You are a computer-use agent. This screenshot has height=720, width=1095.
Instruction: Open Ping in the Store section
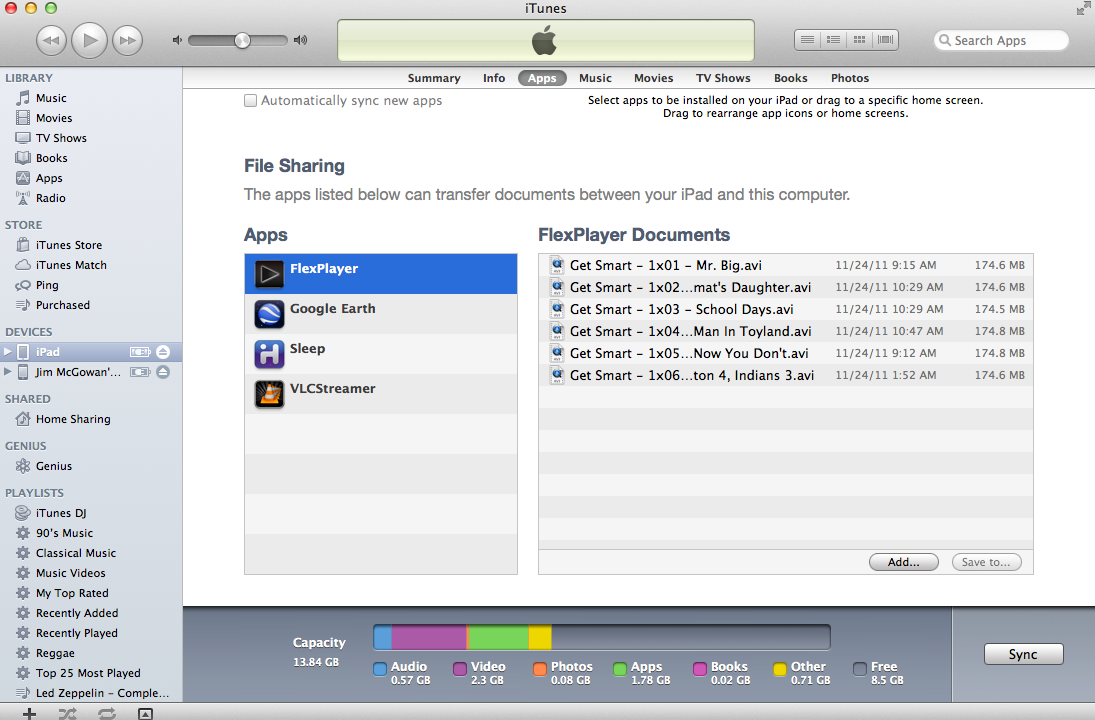(91, 285)
